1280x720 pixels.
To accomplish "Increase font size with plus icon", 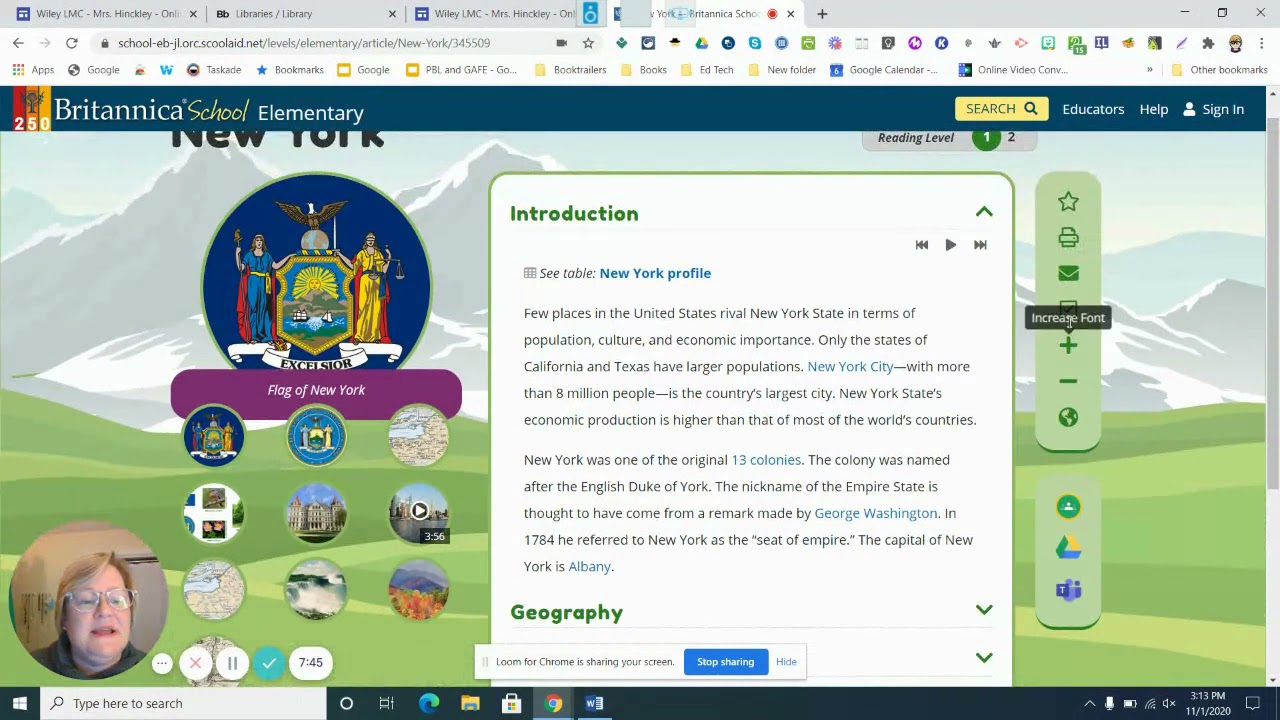I will pyautogui.click(x=1068, y=346).
